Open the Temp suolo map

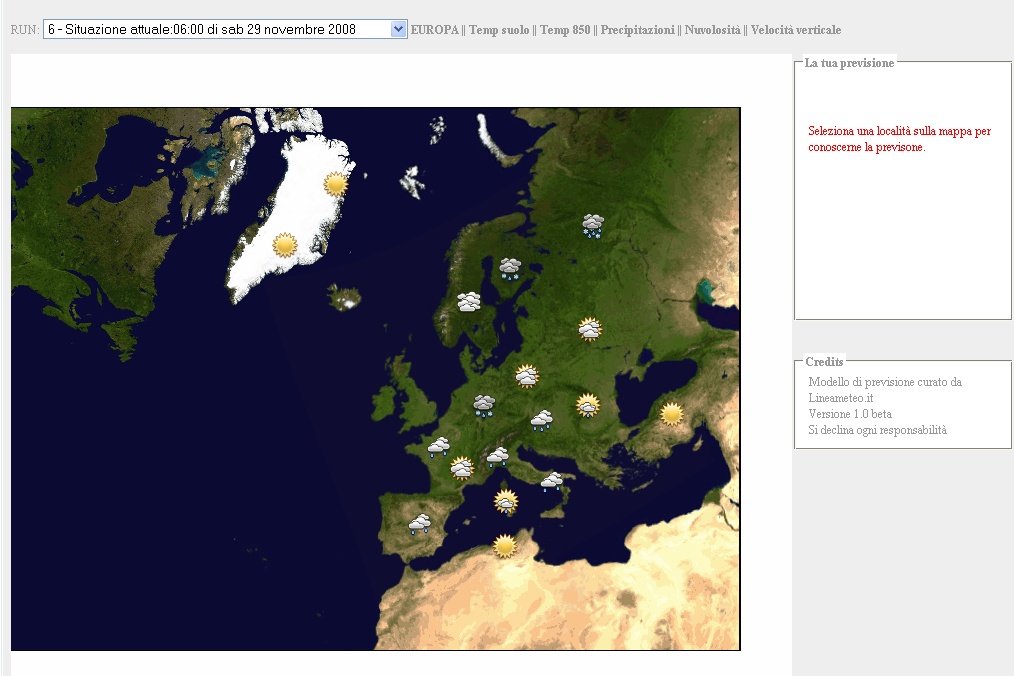pyautogui.click(x=499, y=30)
